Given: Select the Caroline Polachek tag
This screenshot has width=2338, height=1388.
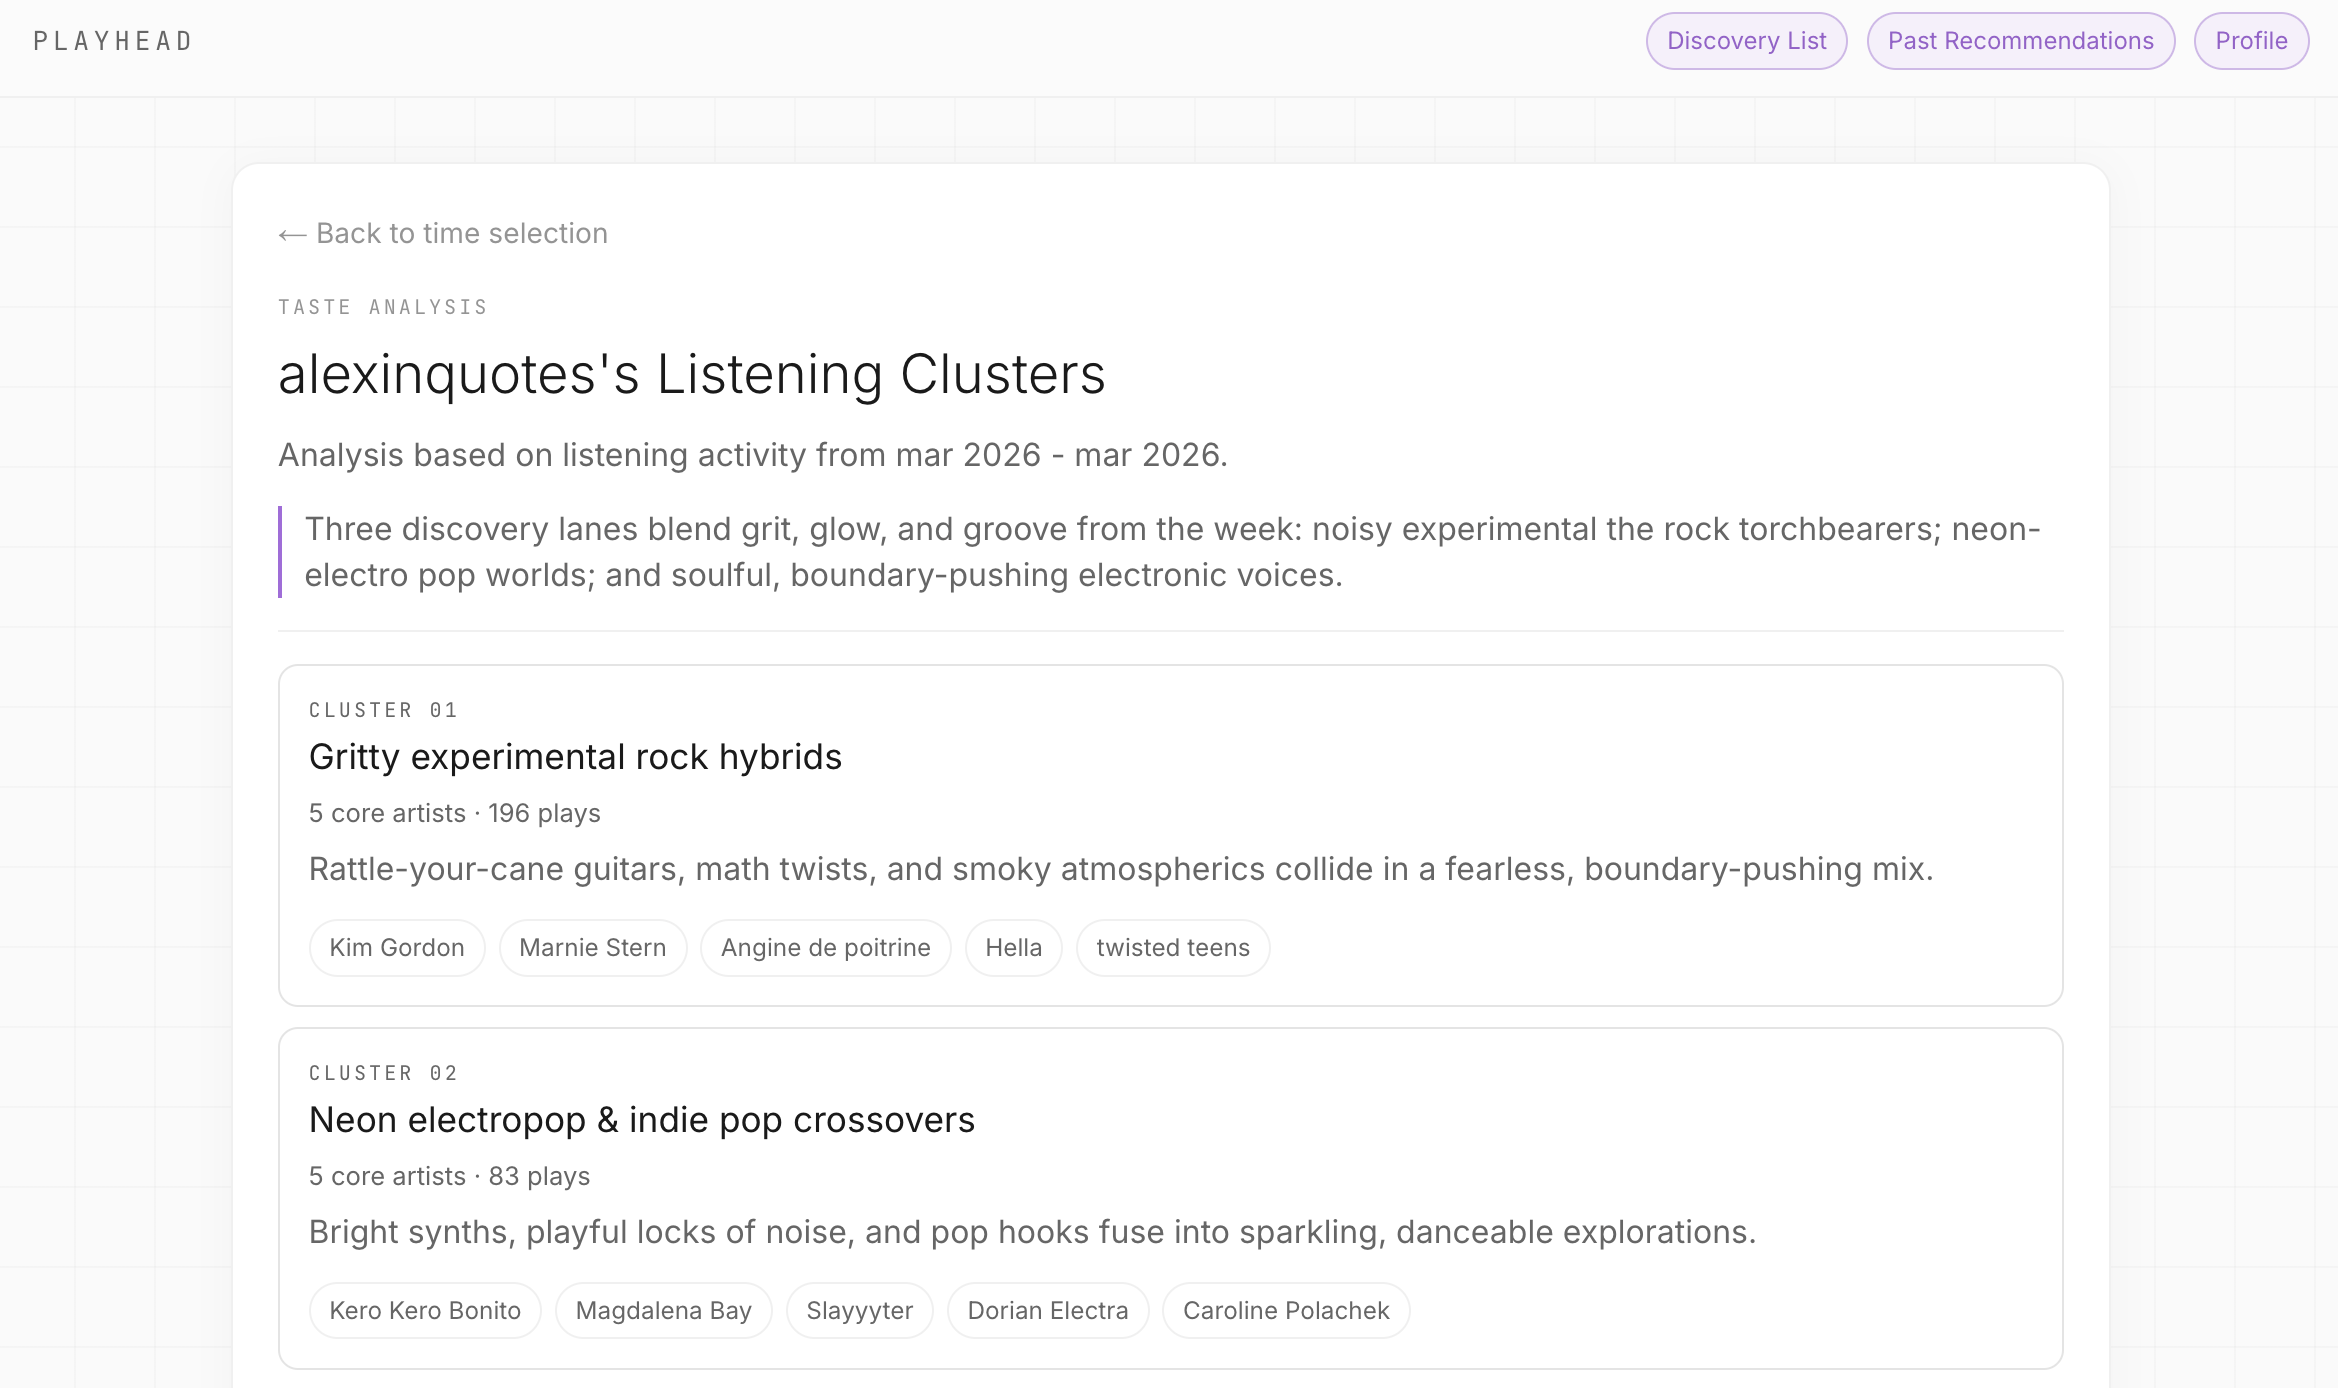Looking at the screenshot, I should coord(1286,1310).
